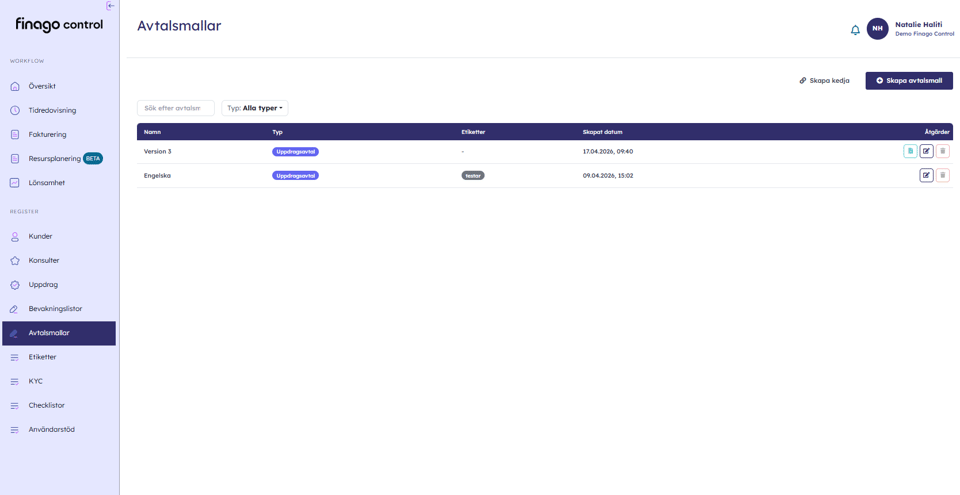Open the Version 3 document icon

coord(910,151)
